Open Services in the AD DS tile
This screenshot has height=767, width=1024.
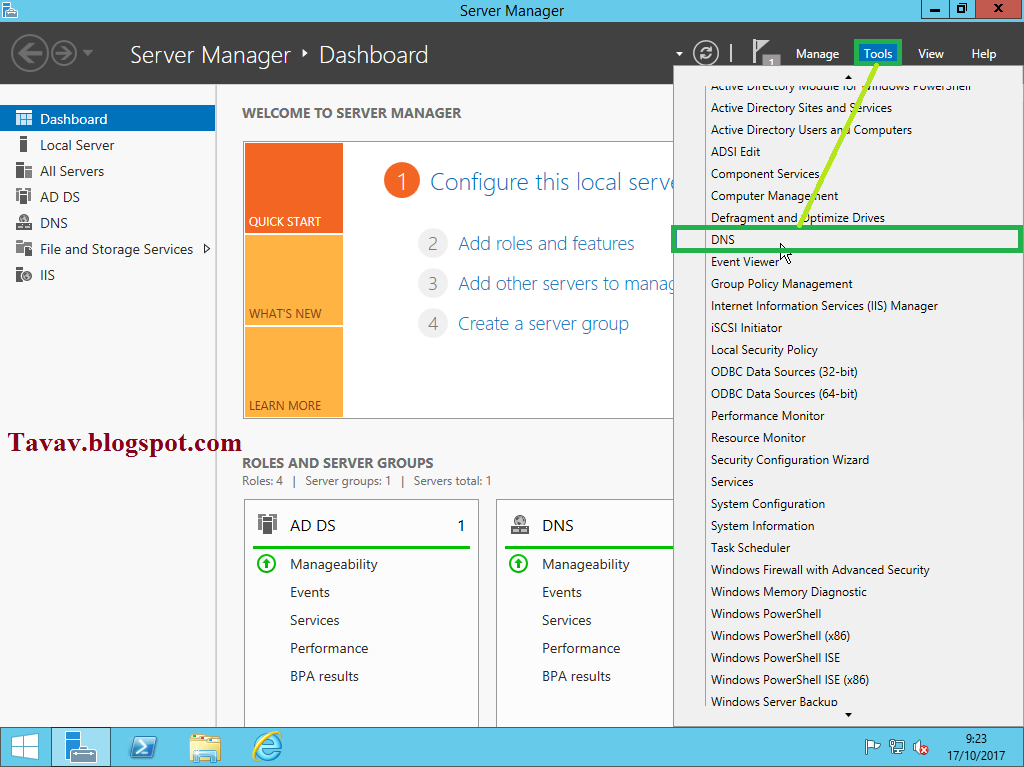click(315, 620)
